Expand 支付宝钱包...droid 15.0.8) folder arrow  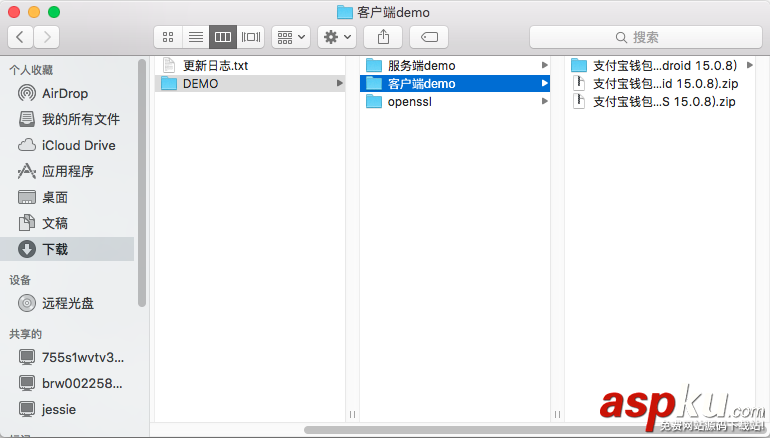(x=749, y=65)
